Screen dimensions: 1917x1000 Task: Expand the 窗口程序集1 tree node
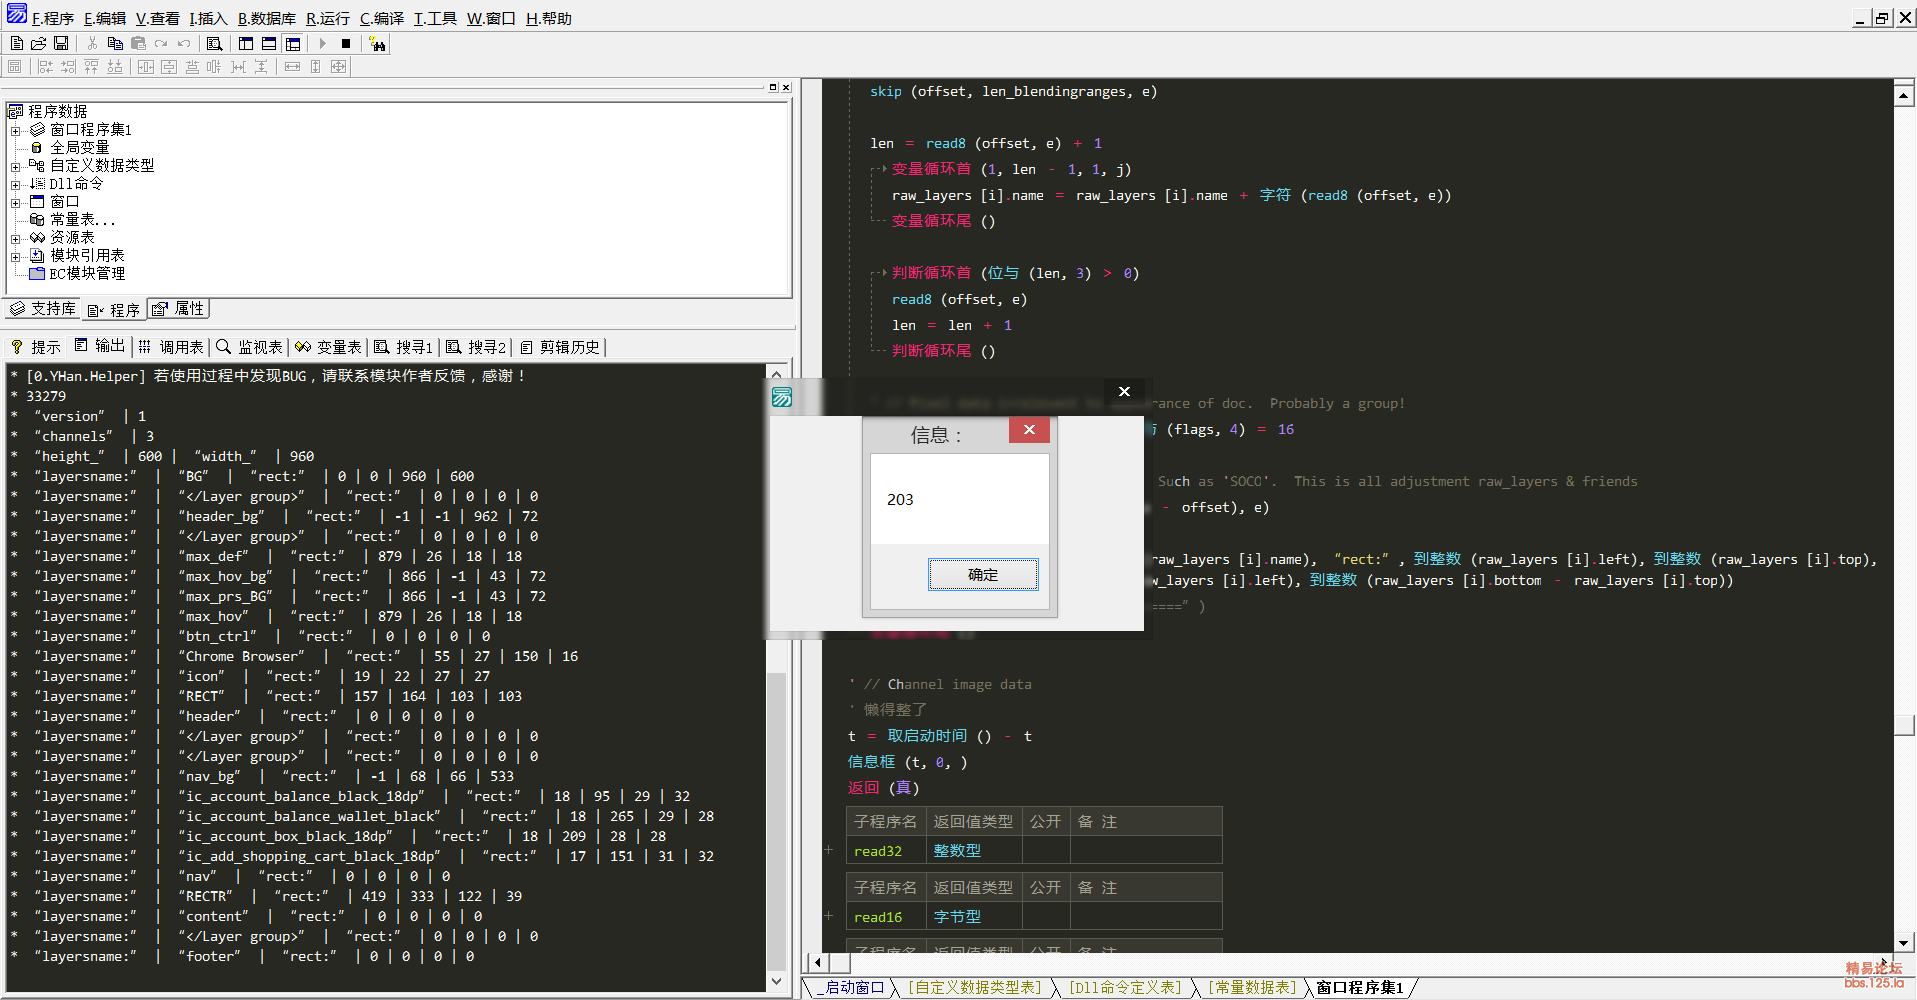click(15, 130)
